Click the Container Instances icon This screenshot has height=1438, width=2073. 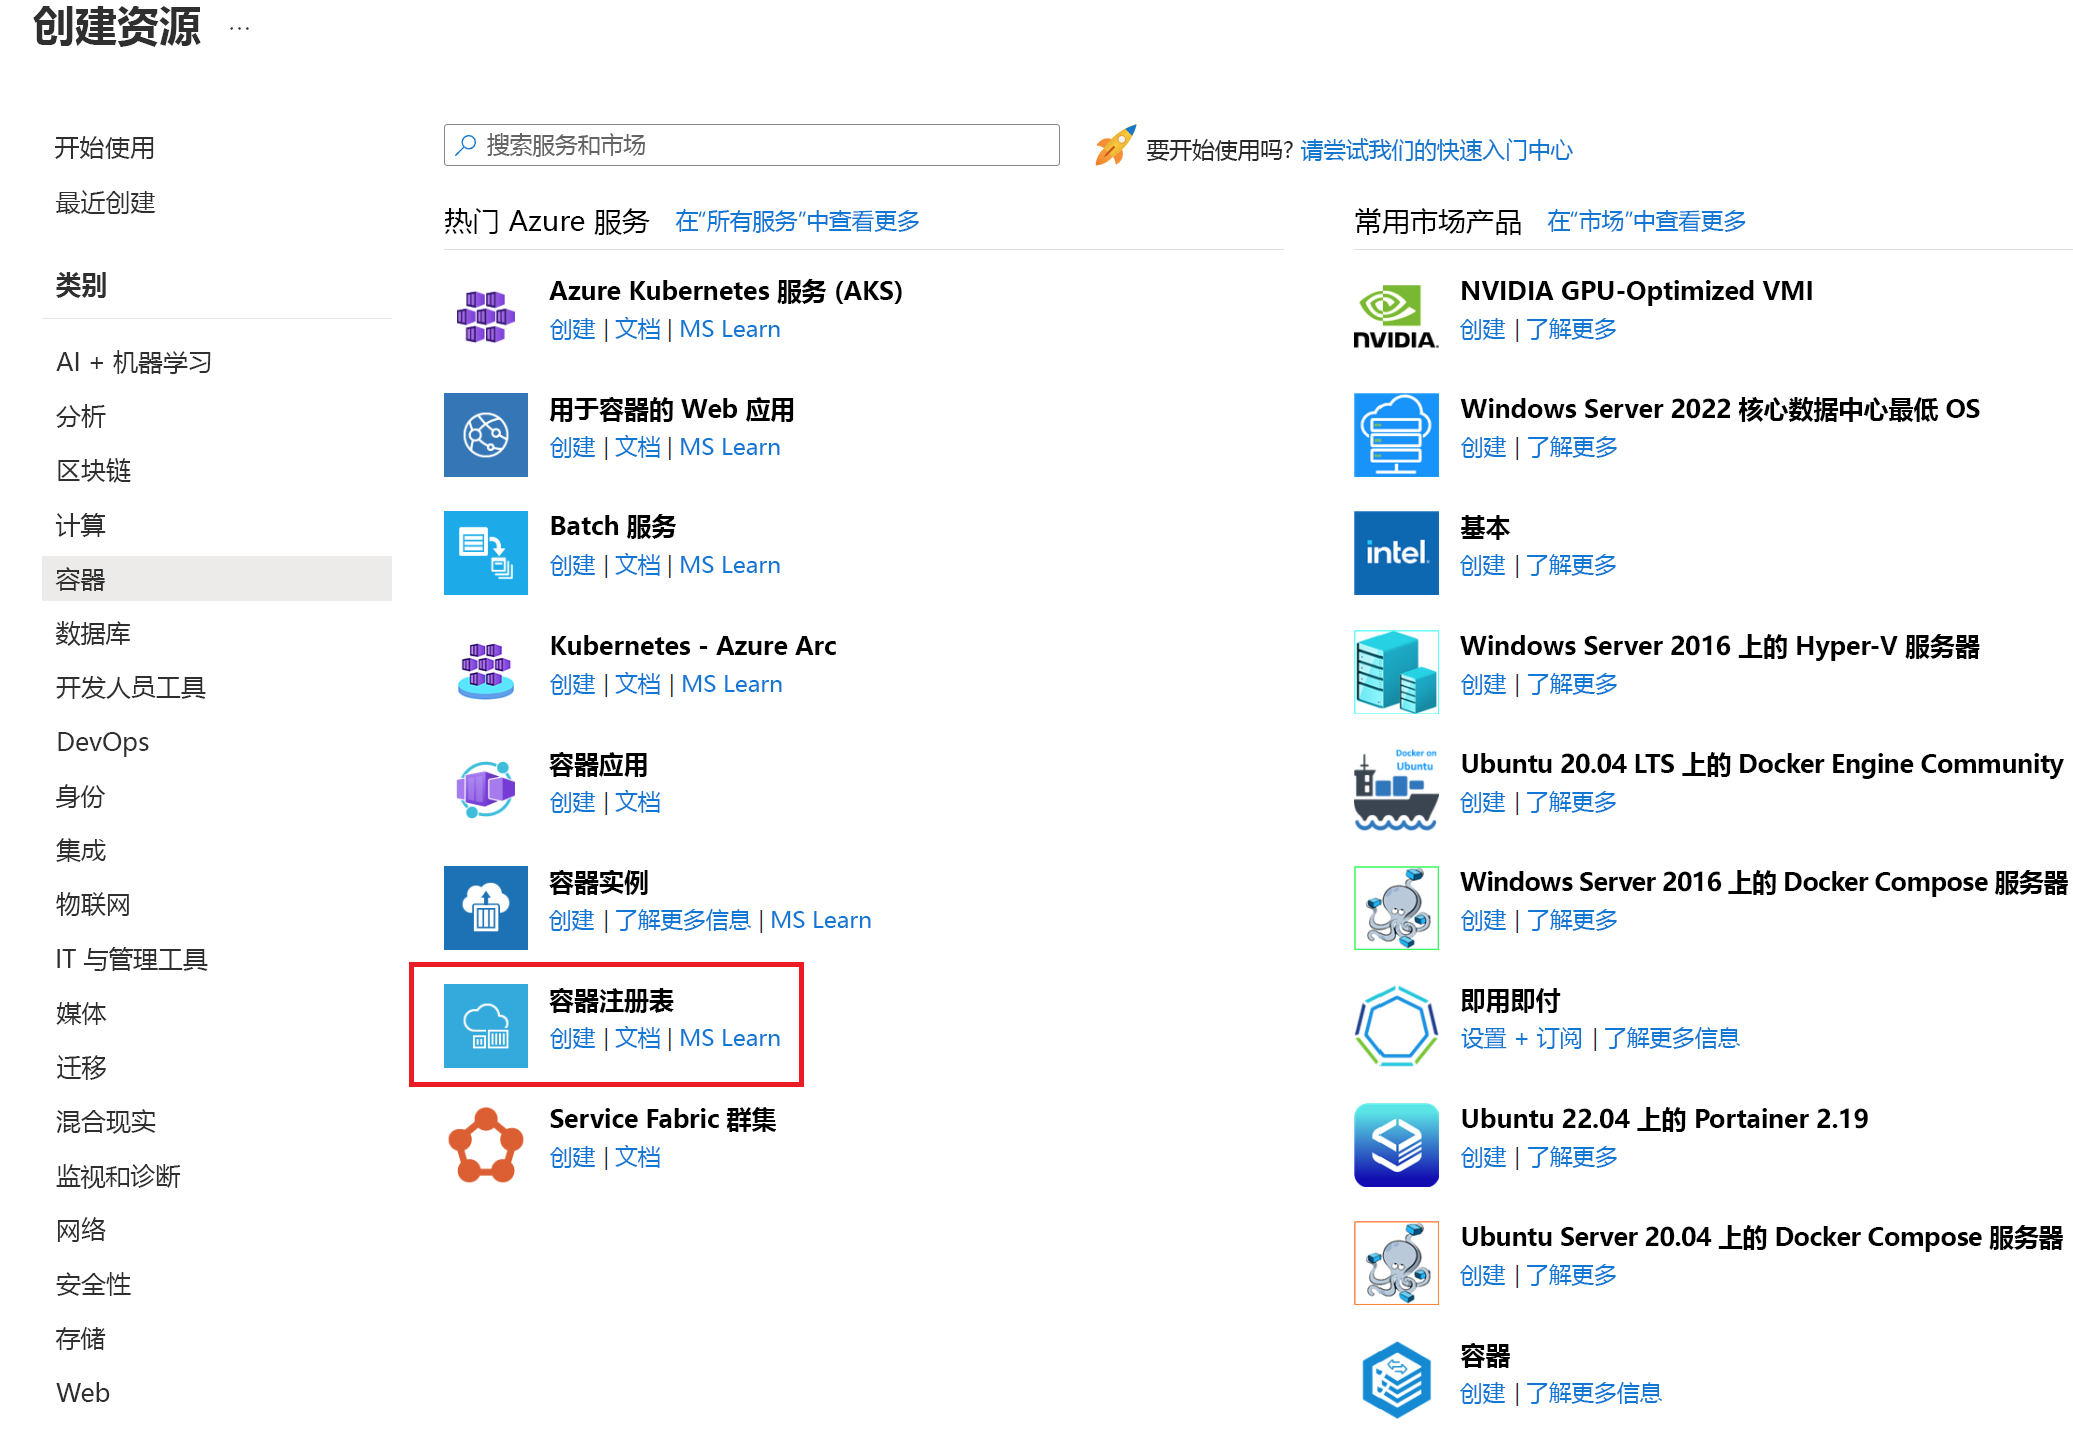pyautogui.click(x=485, y=907)
